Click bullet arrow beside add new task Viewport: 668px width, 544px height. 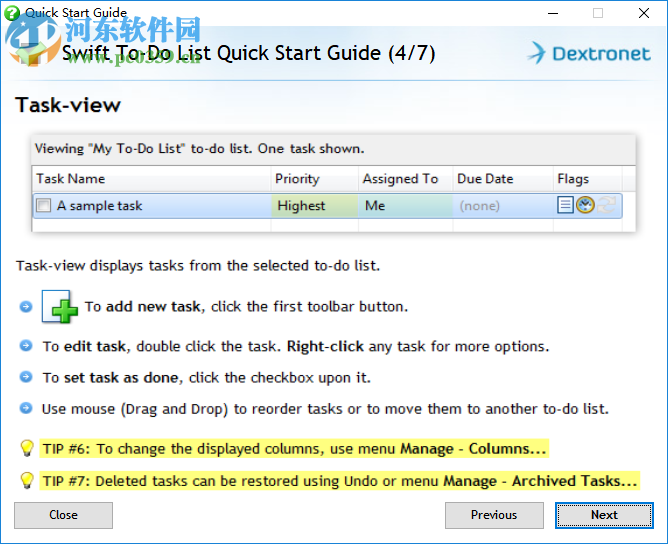click(x=26, y=306)
